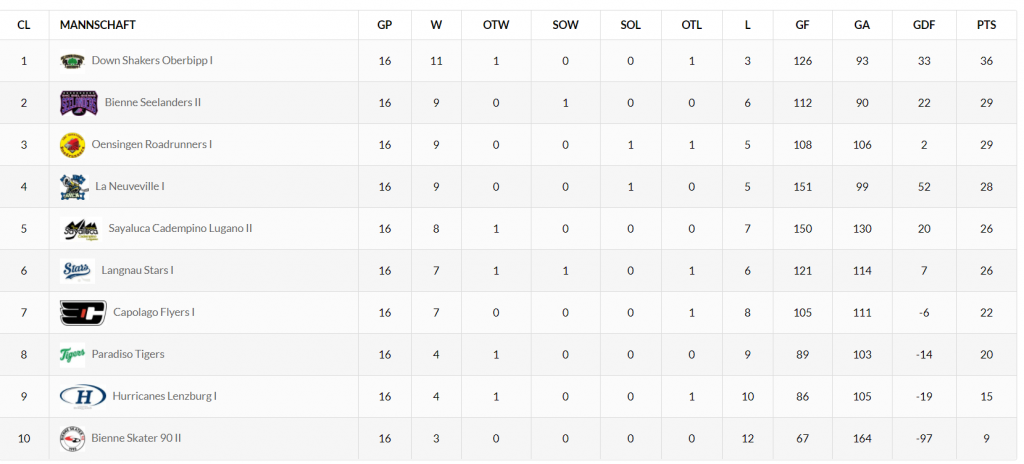Viewport: 1024px width, 464px height.
Task: Open Bienne Seelanders II team link
Action: tap(153, 103)
